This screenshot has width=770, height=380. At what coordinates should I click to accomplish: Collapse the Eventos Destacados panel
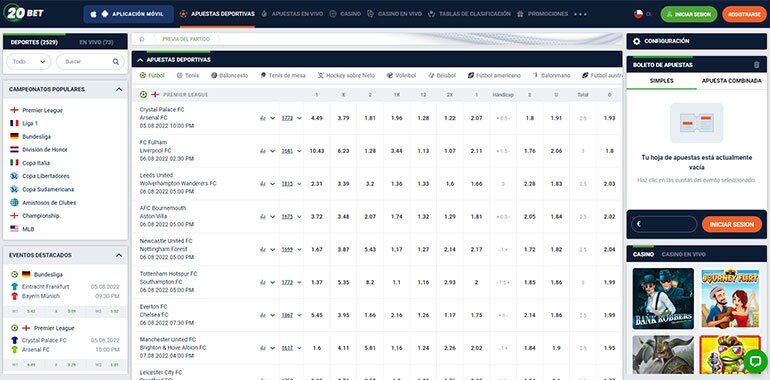click(118, 255)
